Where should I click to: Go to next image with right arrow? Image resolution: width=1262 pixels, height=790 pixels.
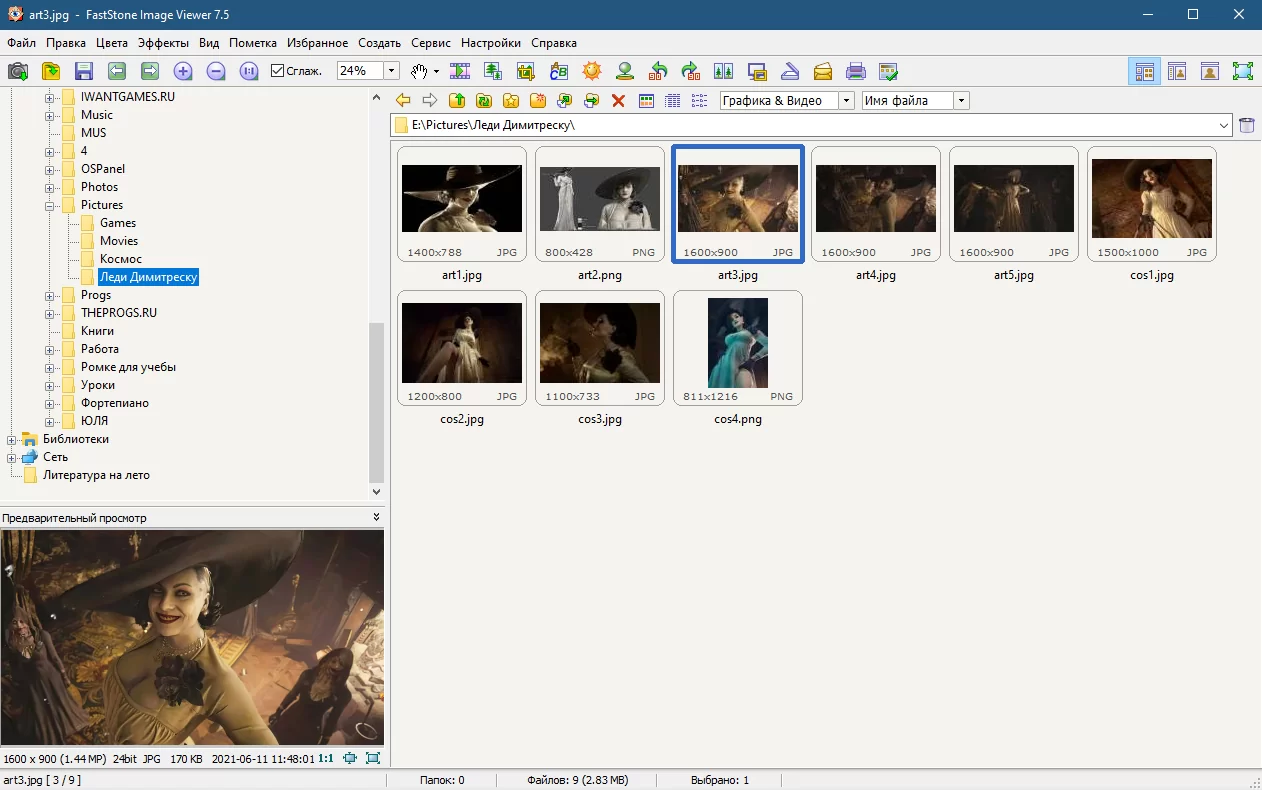(x=150, y=71)
